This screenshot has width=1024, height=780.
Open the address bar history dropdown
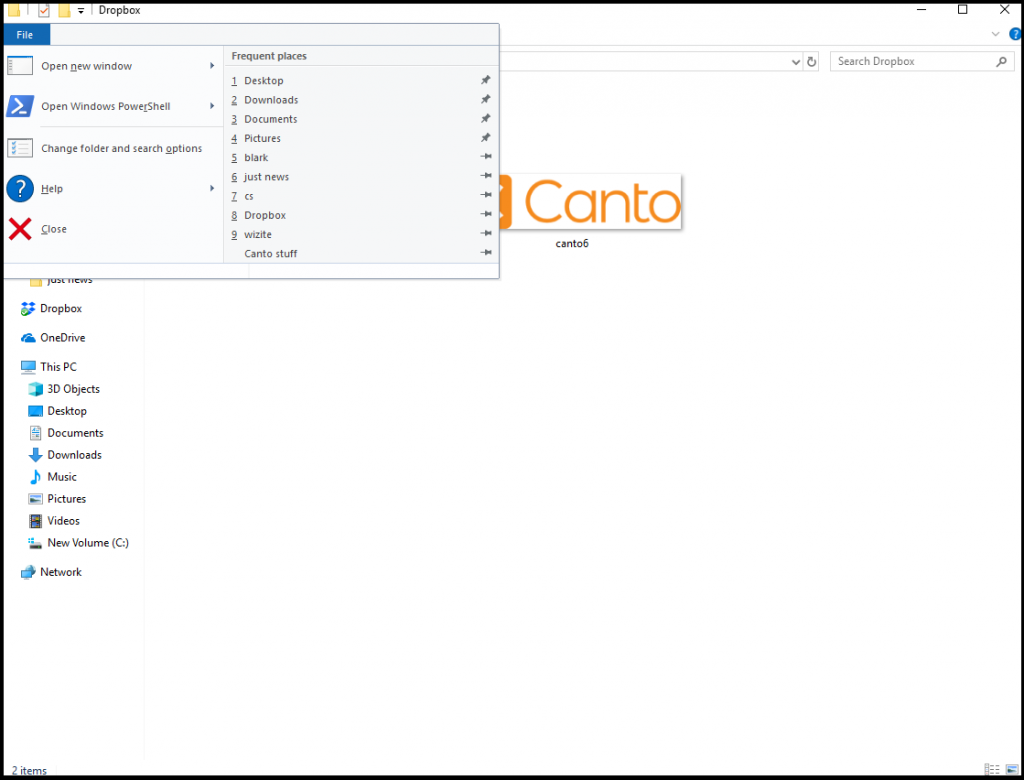pos(796,62)
